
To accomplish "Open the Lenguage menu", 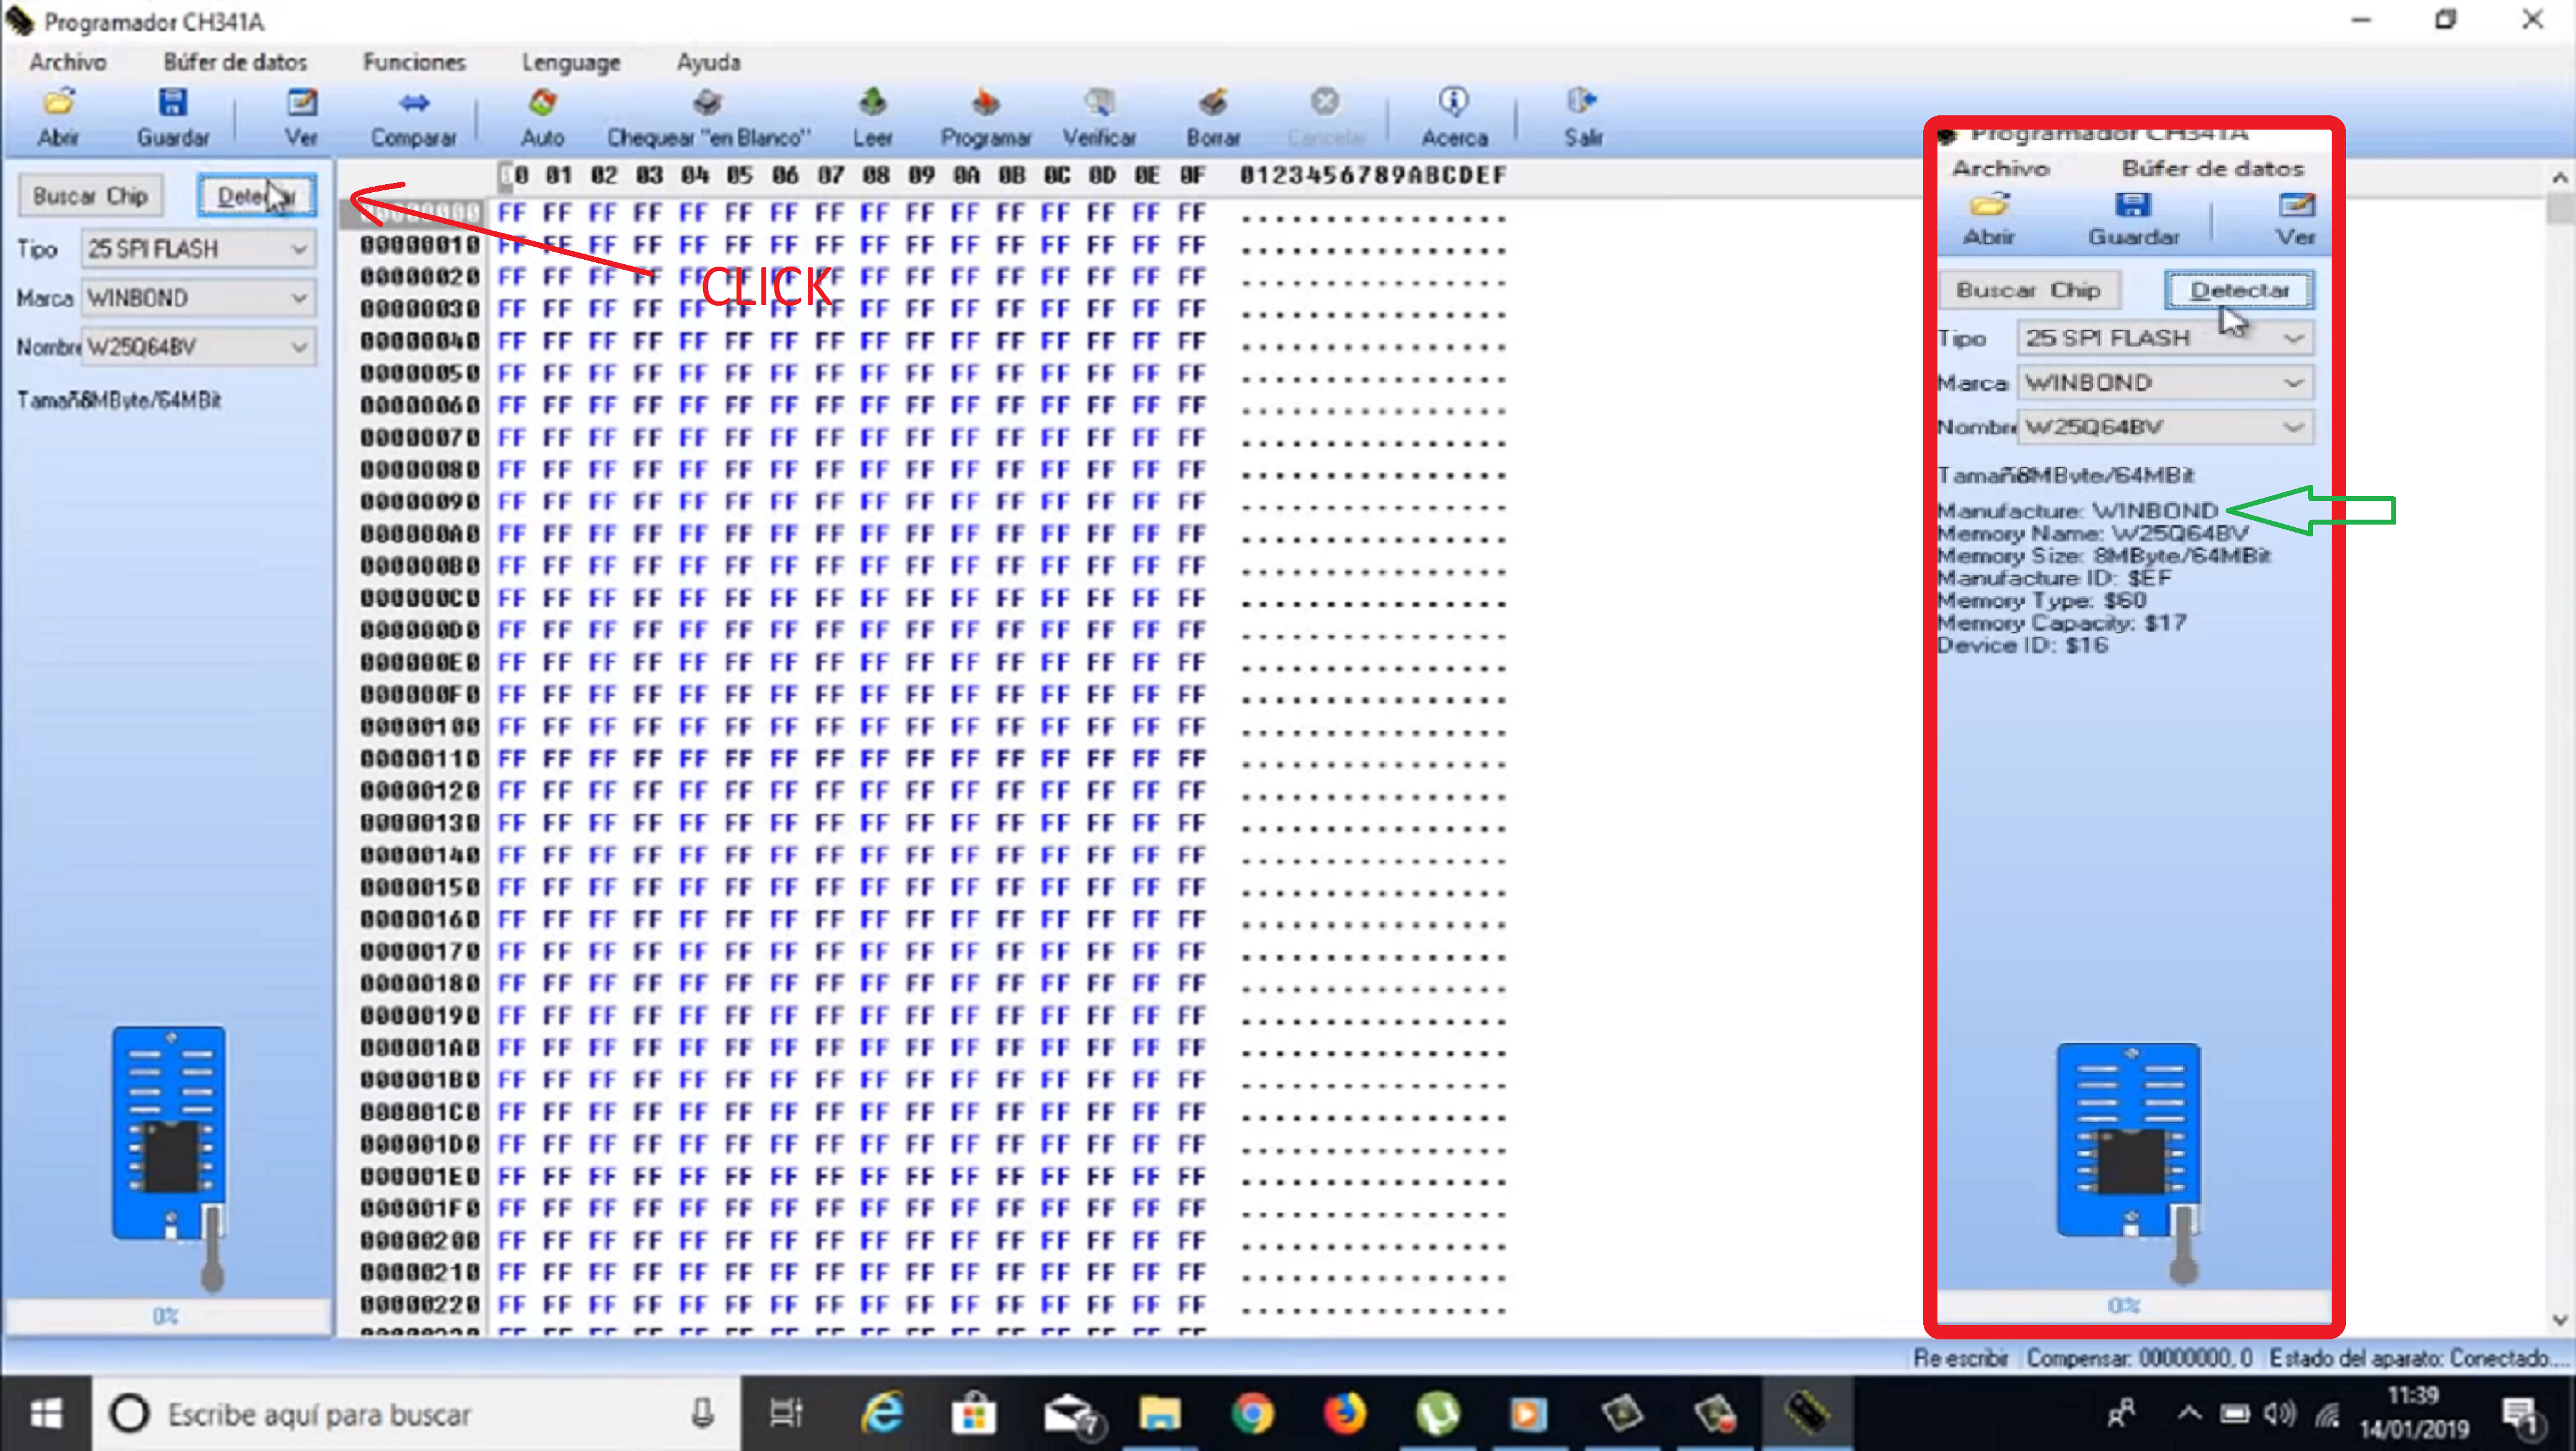I will coord(571,62).
